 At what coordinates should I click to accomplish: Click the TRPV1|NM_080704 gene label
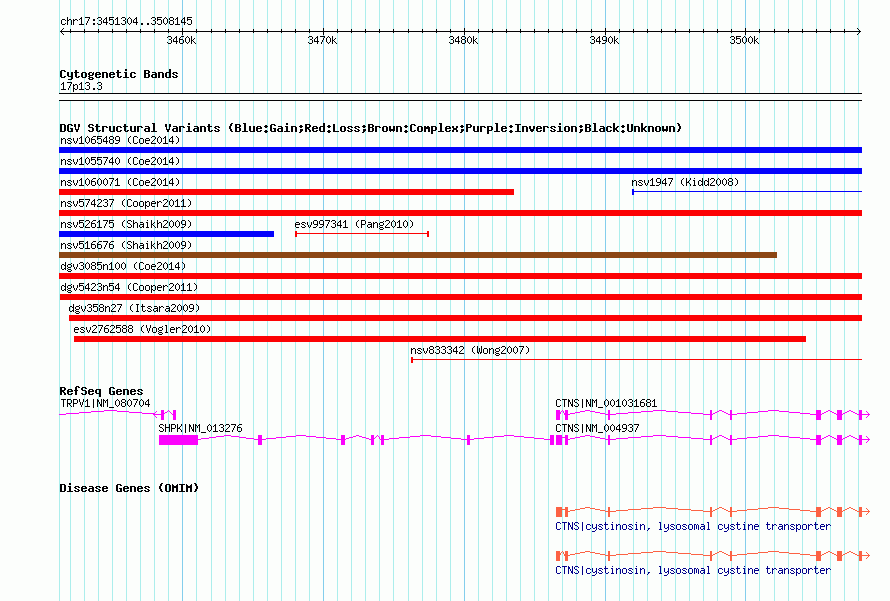105,404
